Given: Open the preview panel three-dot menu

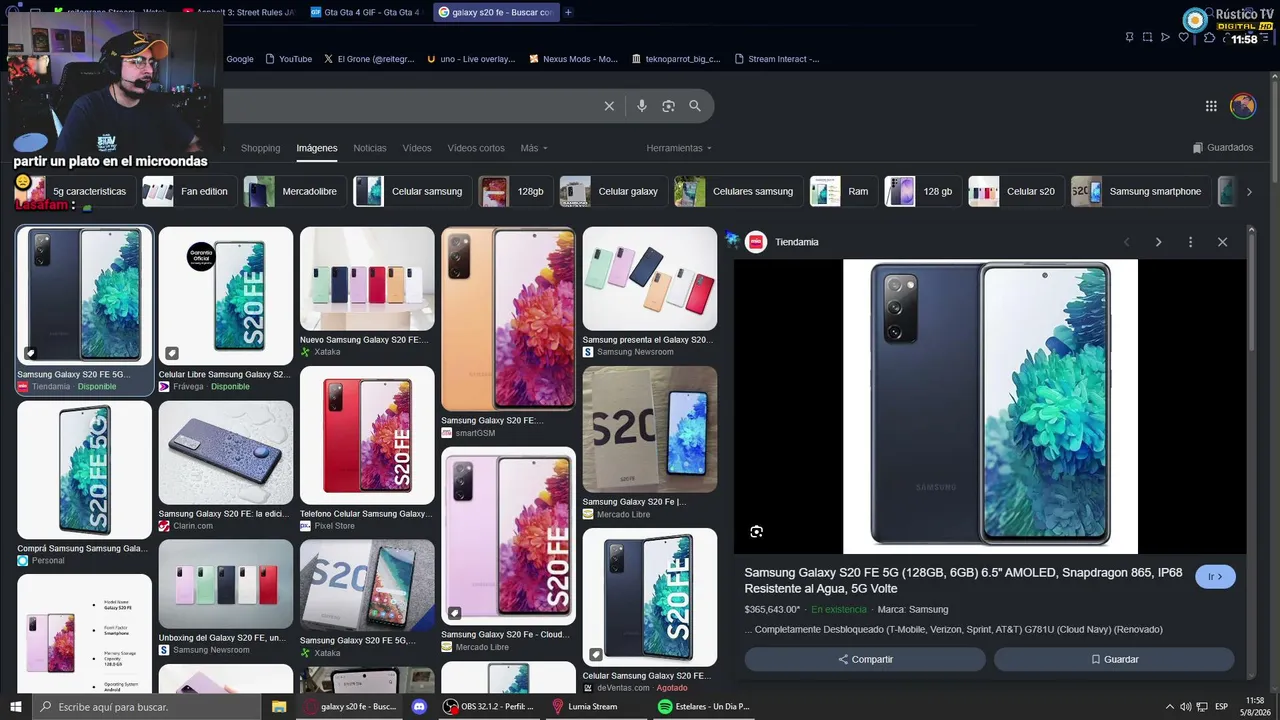Looking at the screenshot, I should coord(1190,242).
